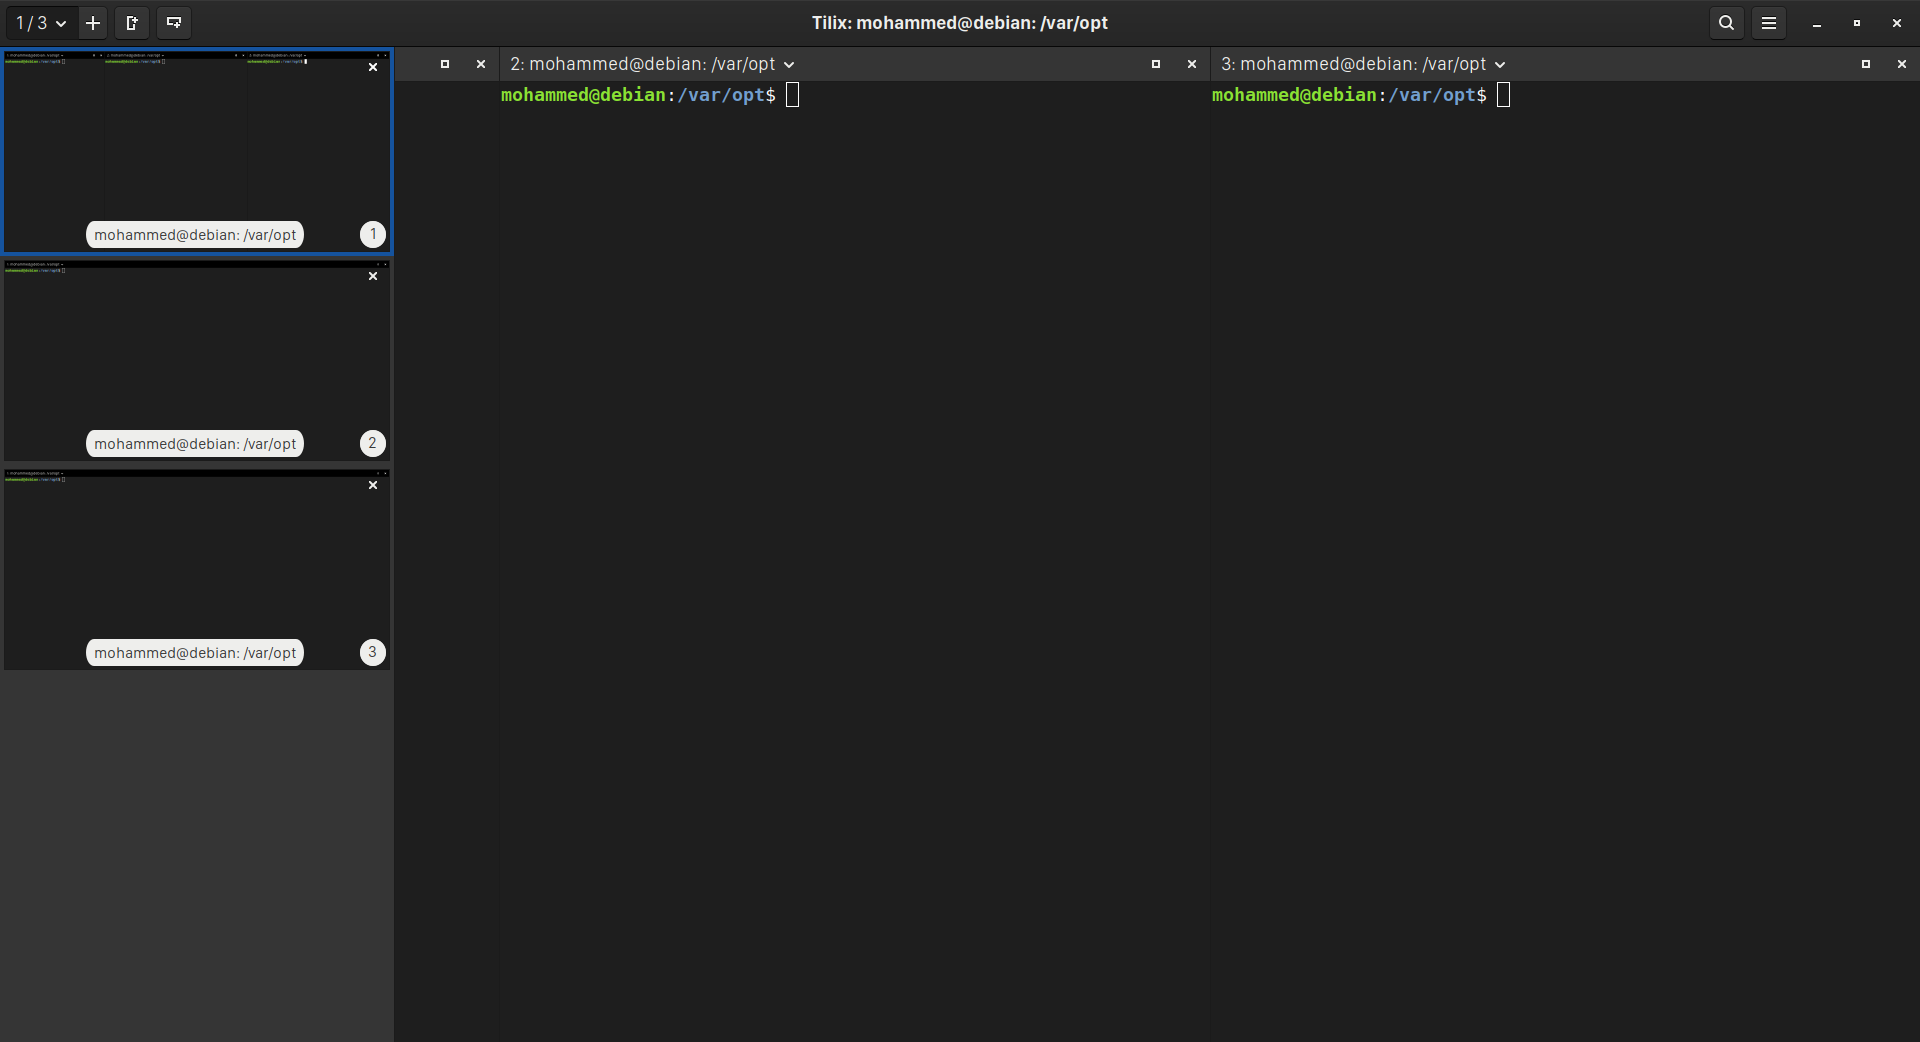Viewport: 1920px width, 1042px height.
Task: Open the 1/3 session switcher dropdown
Action: pos(40,23)
